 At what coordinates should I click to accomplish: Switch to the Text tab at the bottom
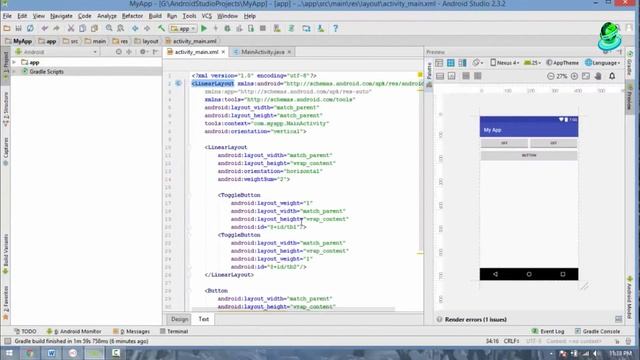click(x=204, y=319)
